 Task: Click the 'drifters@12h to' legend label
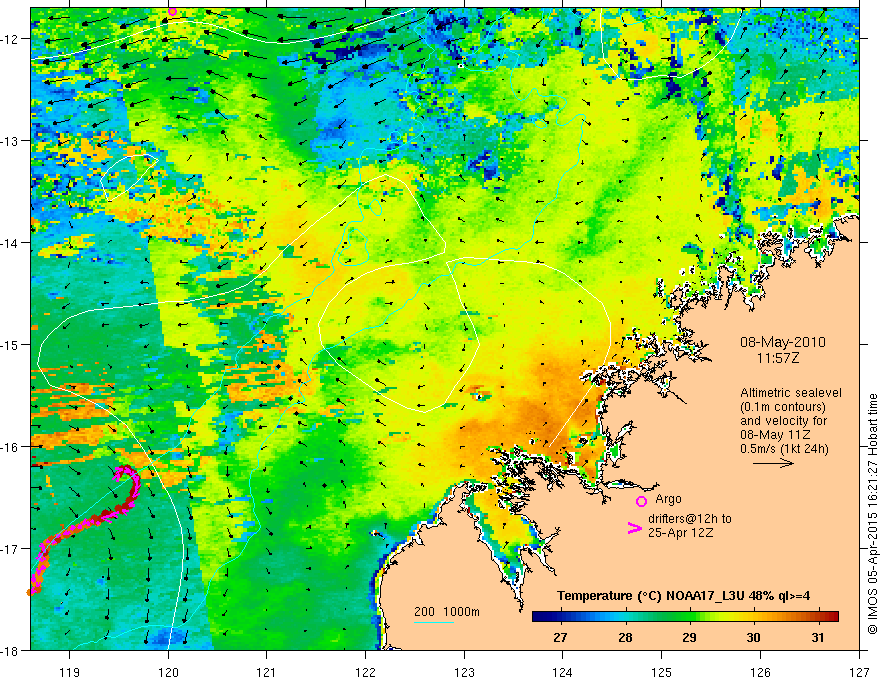tap(690, 519)
